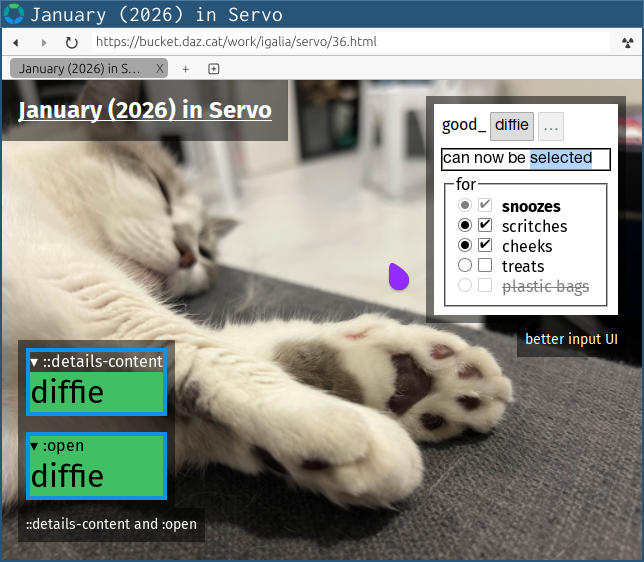Viewport: 644px width, 562px height.
Task: Click the ellipsis button beside diffie
Action: 551,126
